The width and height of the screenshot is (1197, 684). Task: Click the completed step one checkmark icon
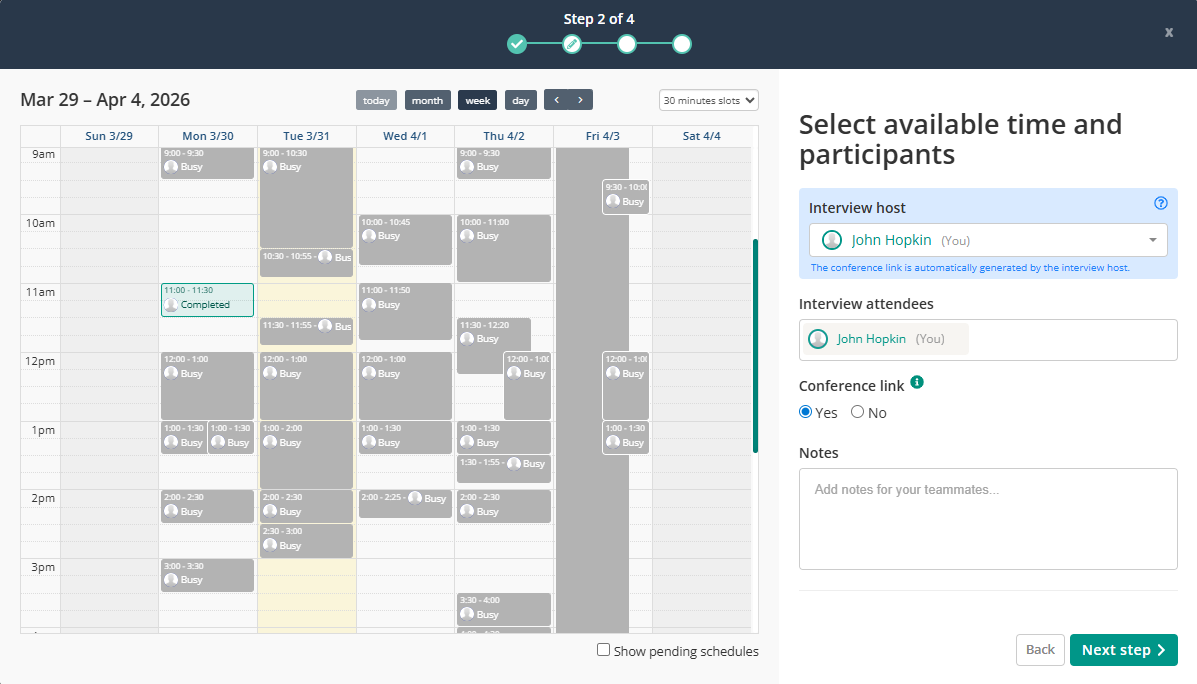(x=517, y=44)
